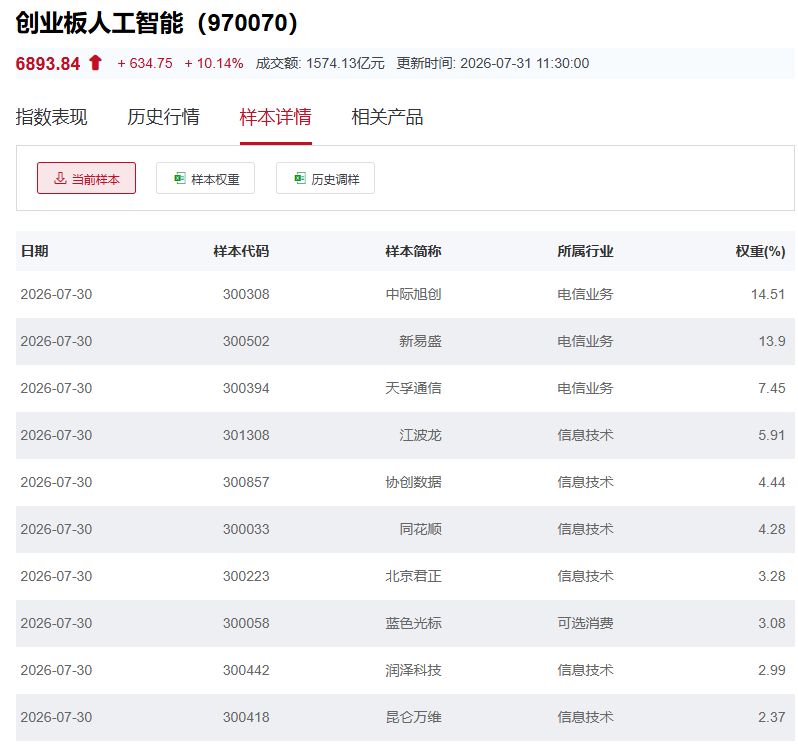Viewport: 798px width, 746px height.
Task: Click weight value 2.99
Action: coord(772,670)
